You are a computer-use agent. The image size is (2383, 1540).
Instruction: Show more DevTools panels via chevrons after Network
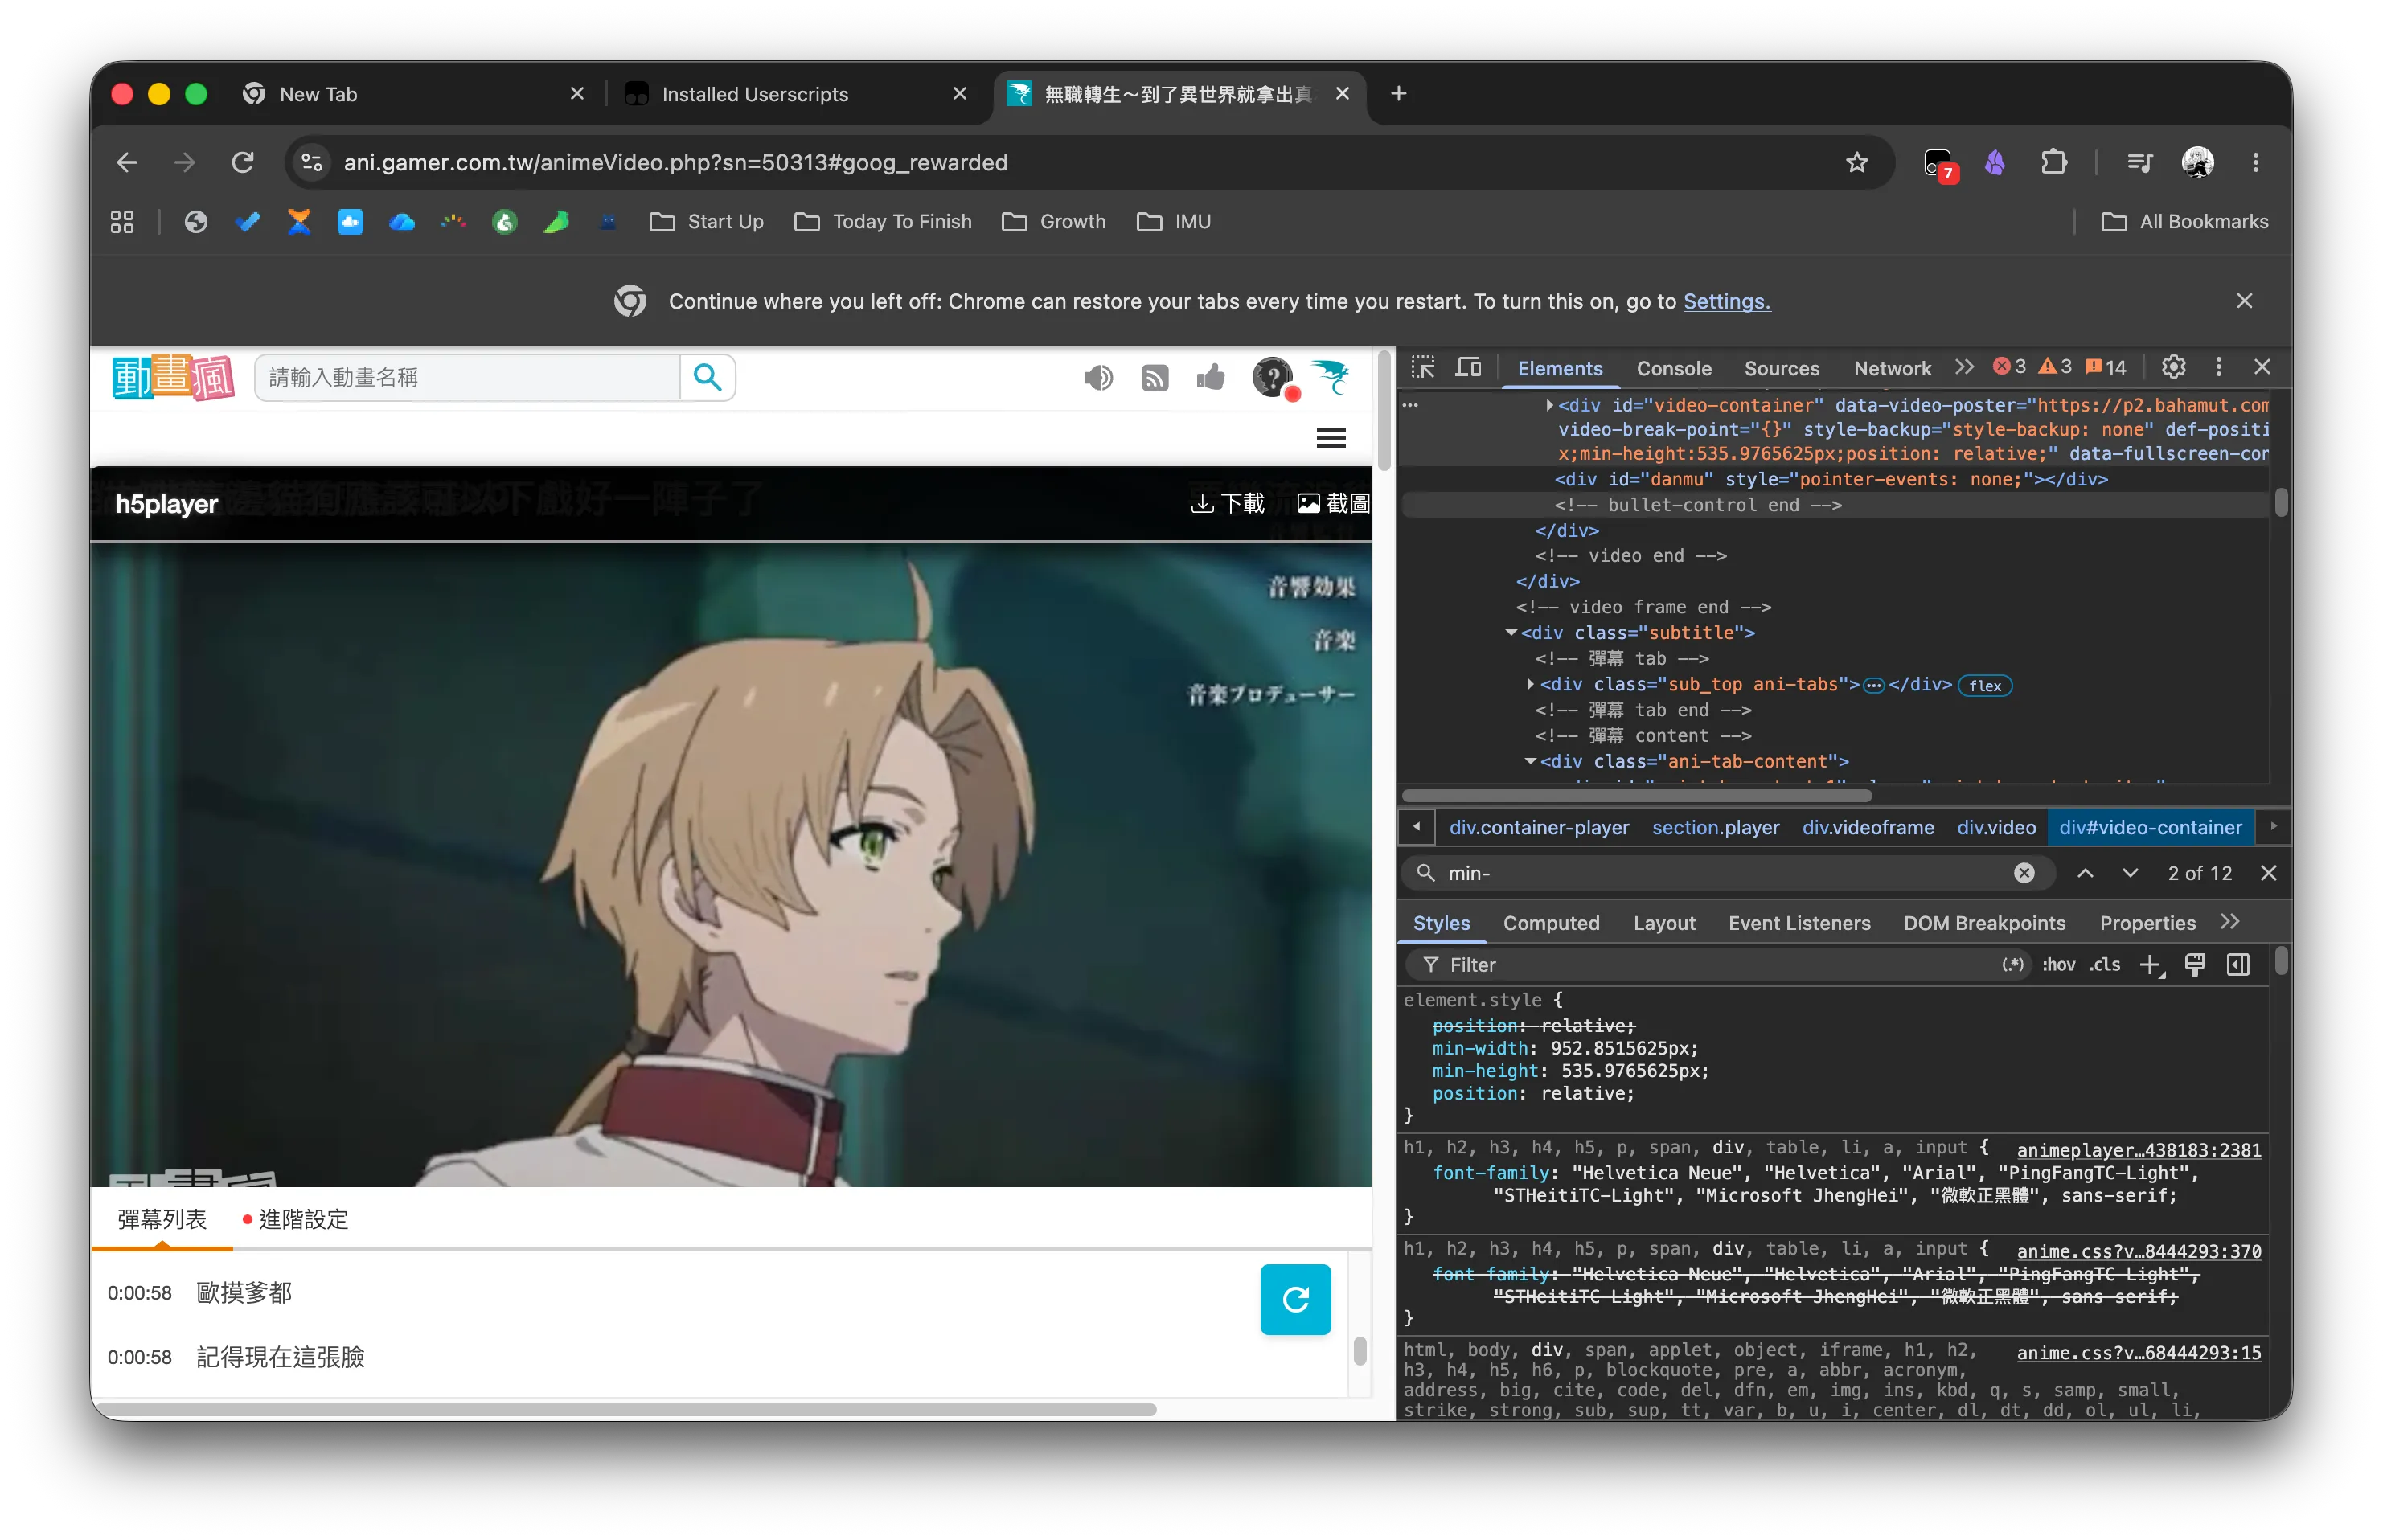[1965, 367]
